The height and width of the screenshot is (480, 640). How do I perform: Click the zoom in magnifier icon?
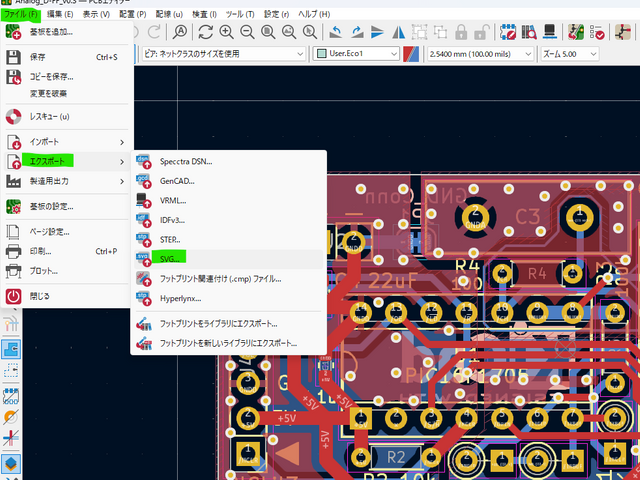click(226, 31)
